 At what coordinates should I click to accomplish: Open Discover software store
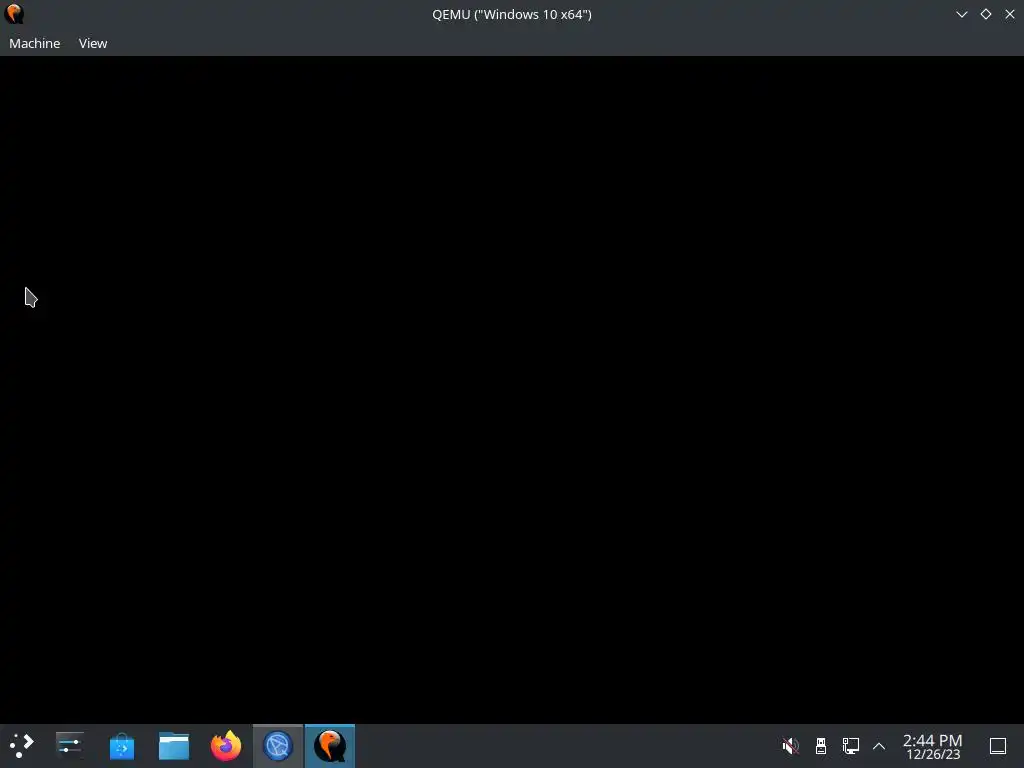point(121,745)
